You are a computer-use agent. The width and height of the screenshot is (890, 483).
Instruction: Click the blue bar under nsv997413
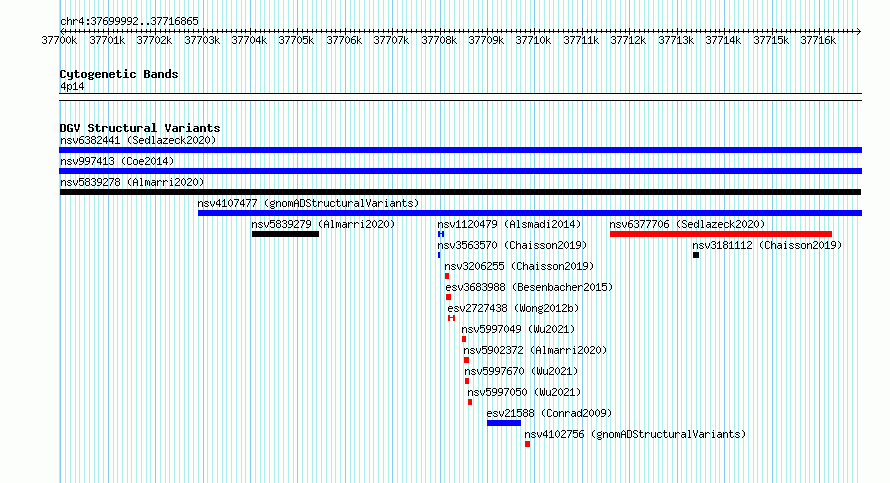pyautogui.click(x=460, y=171)
